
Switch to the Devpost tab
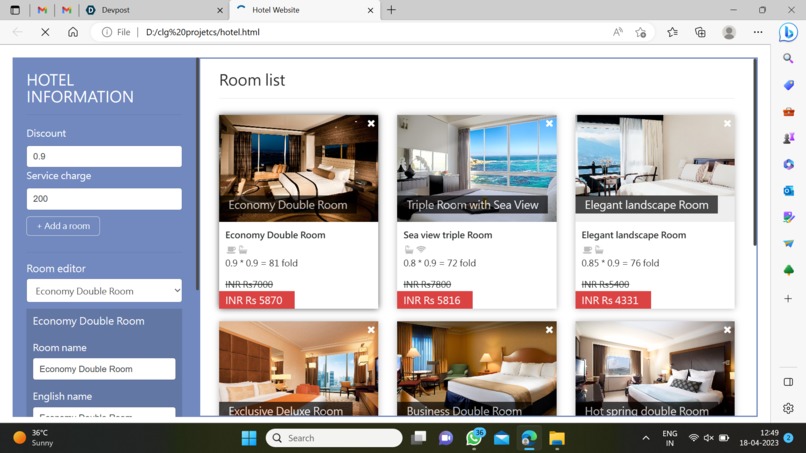(x=154, y=10)
